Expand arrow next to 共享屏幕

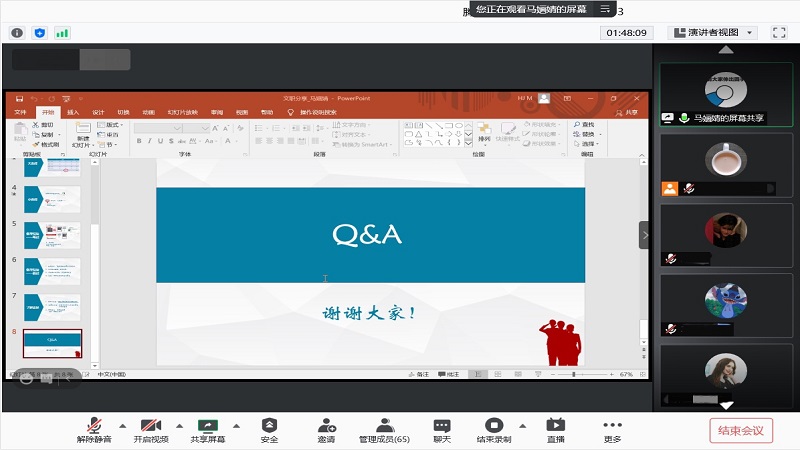[236, 426]
